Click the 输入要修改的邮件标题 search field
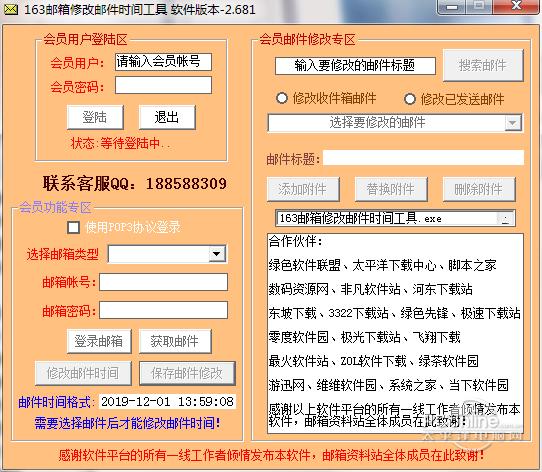Viewport: 542px width, 472px height. coord(355,66)
